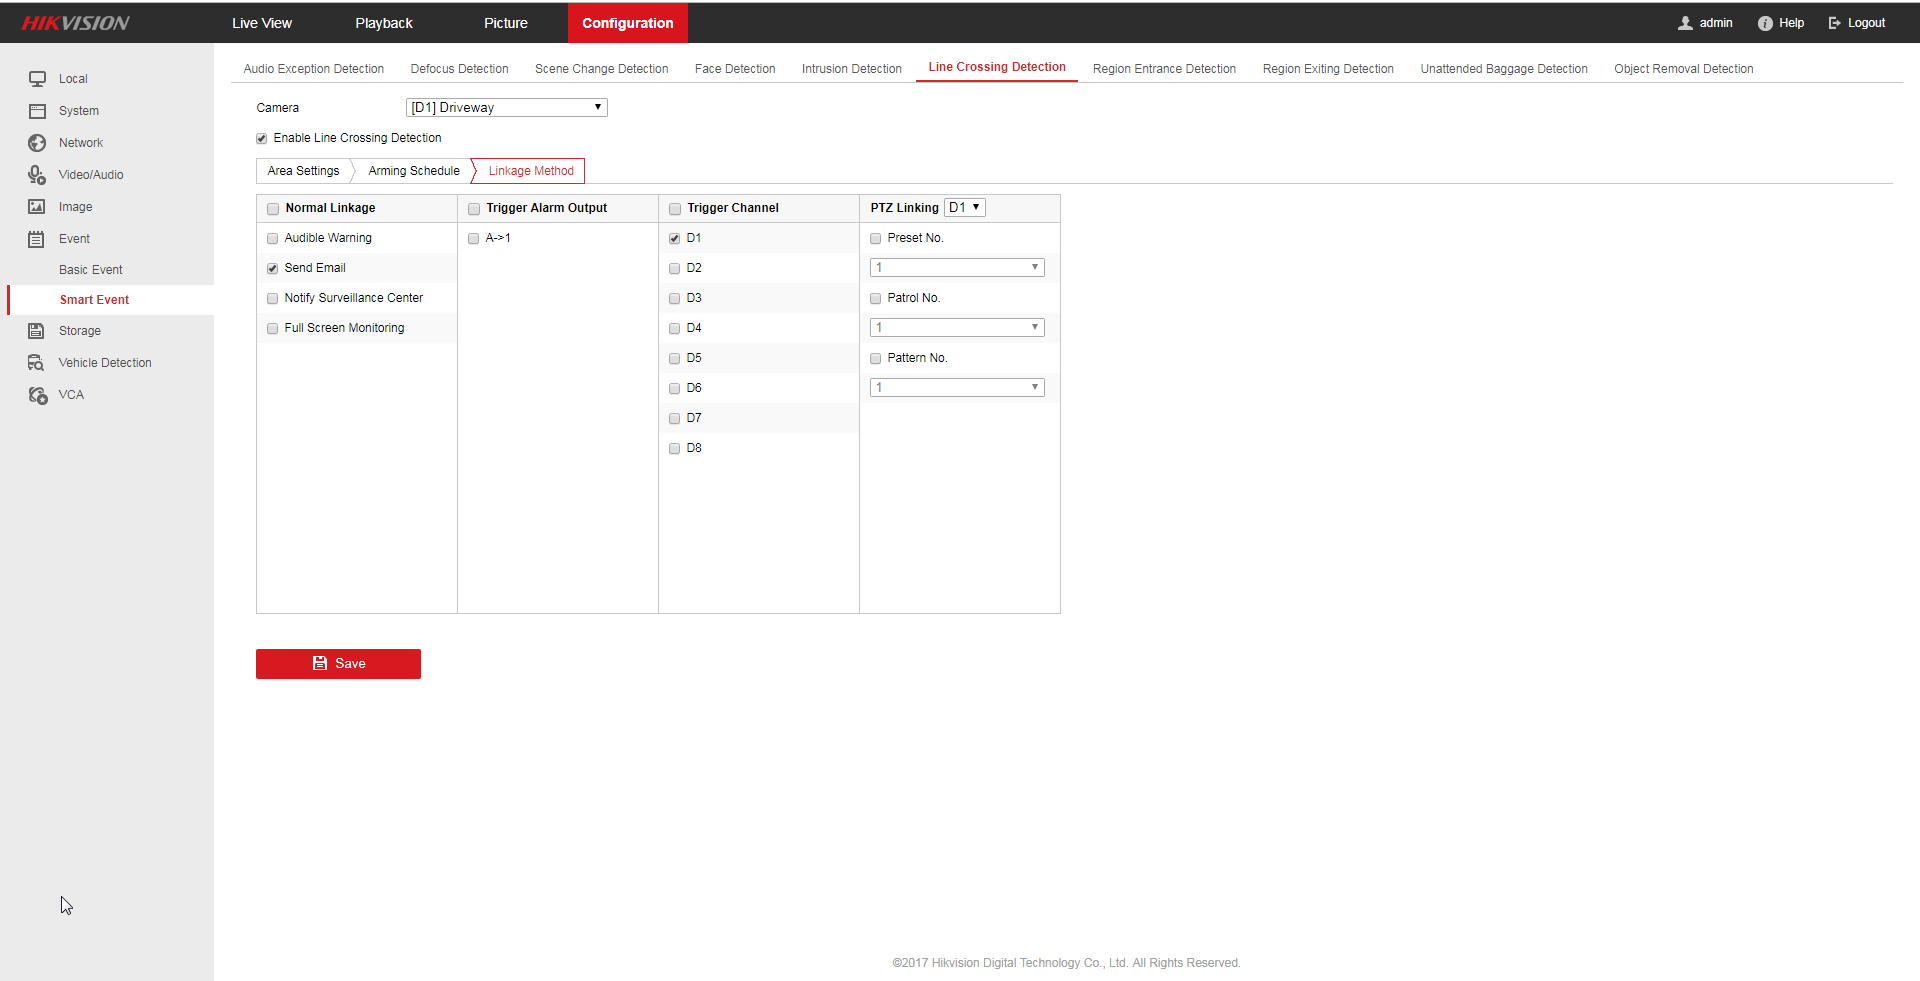1920x981 pixels.
Task: Uncheck the Send Email checkbox
Action: coord(272,269)
